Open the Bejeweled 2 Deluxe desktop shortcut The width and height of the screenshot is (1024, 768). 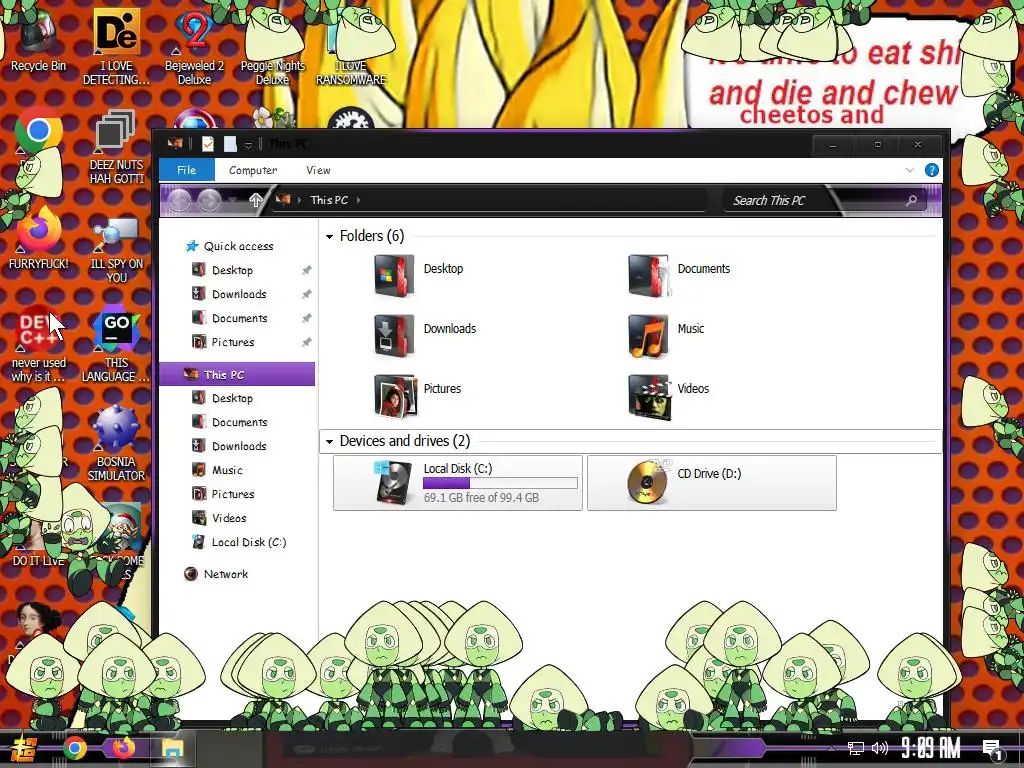(194, 47)
